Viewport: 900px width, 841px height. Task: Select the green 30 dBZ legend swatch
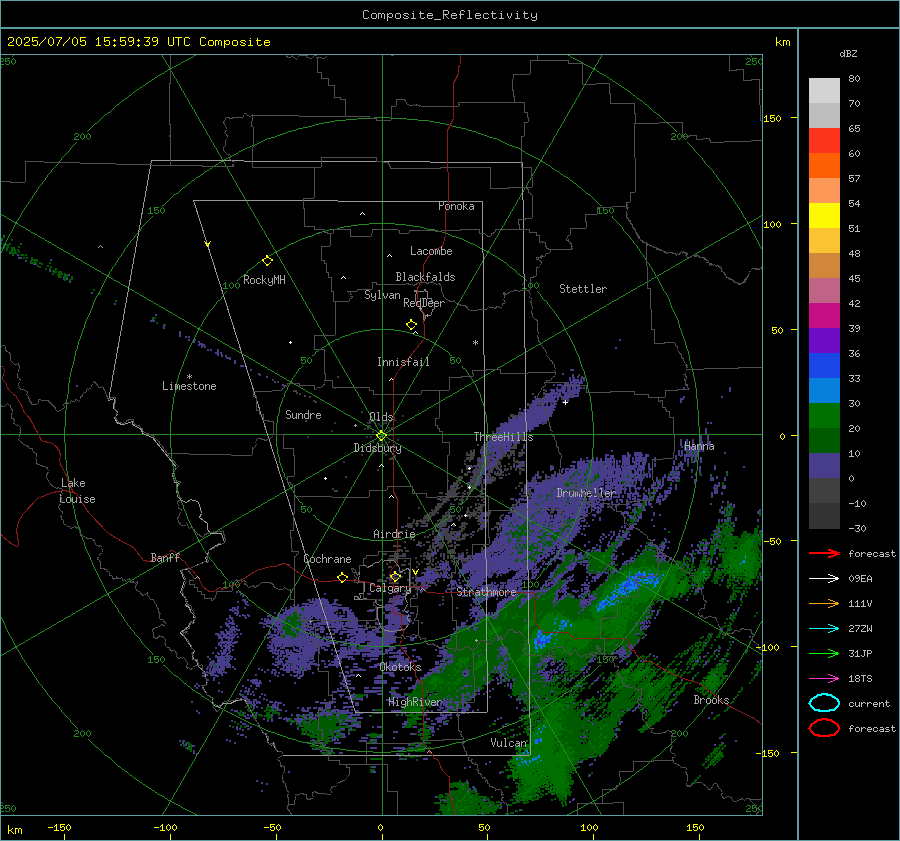coord(824,415)
